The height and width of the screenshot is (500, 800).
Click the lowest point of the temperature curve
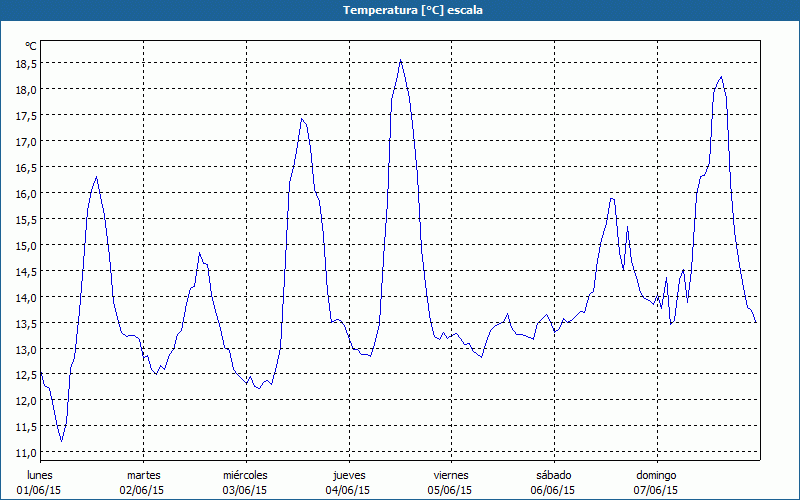(x=62, y=440)
